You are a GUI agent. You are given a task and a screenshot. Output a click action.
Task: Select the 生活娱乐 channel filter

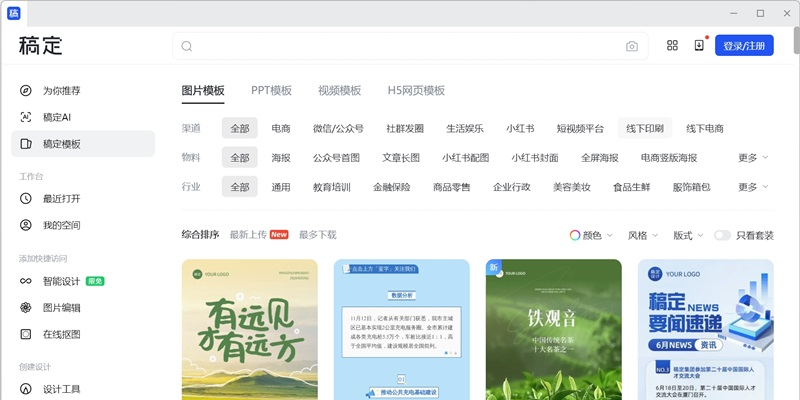(465, 128)
